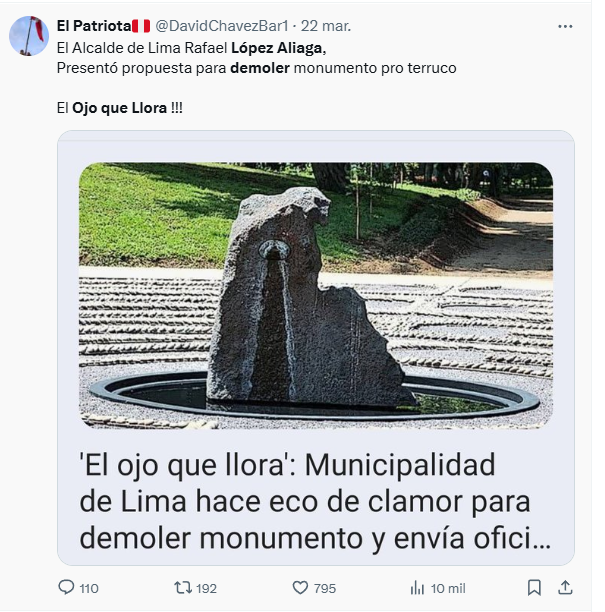
Task: Share the tweet using upload icon
Action: pos(565,587)
